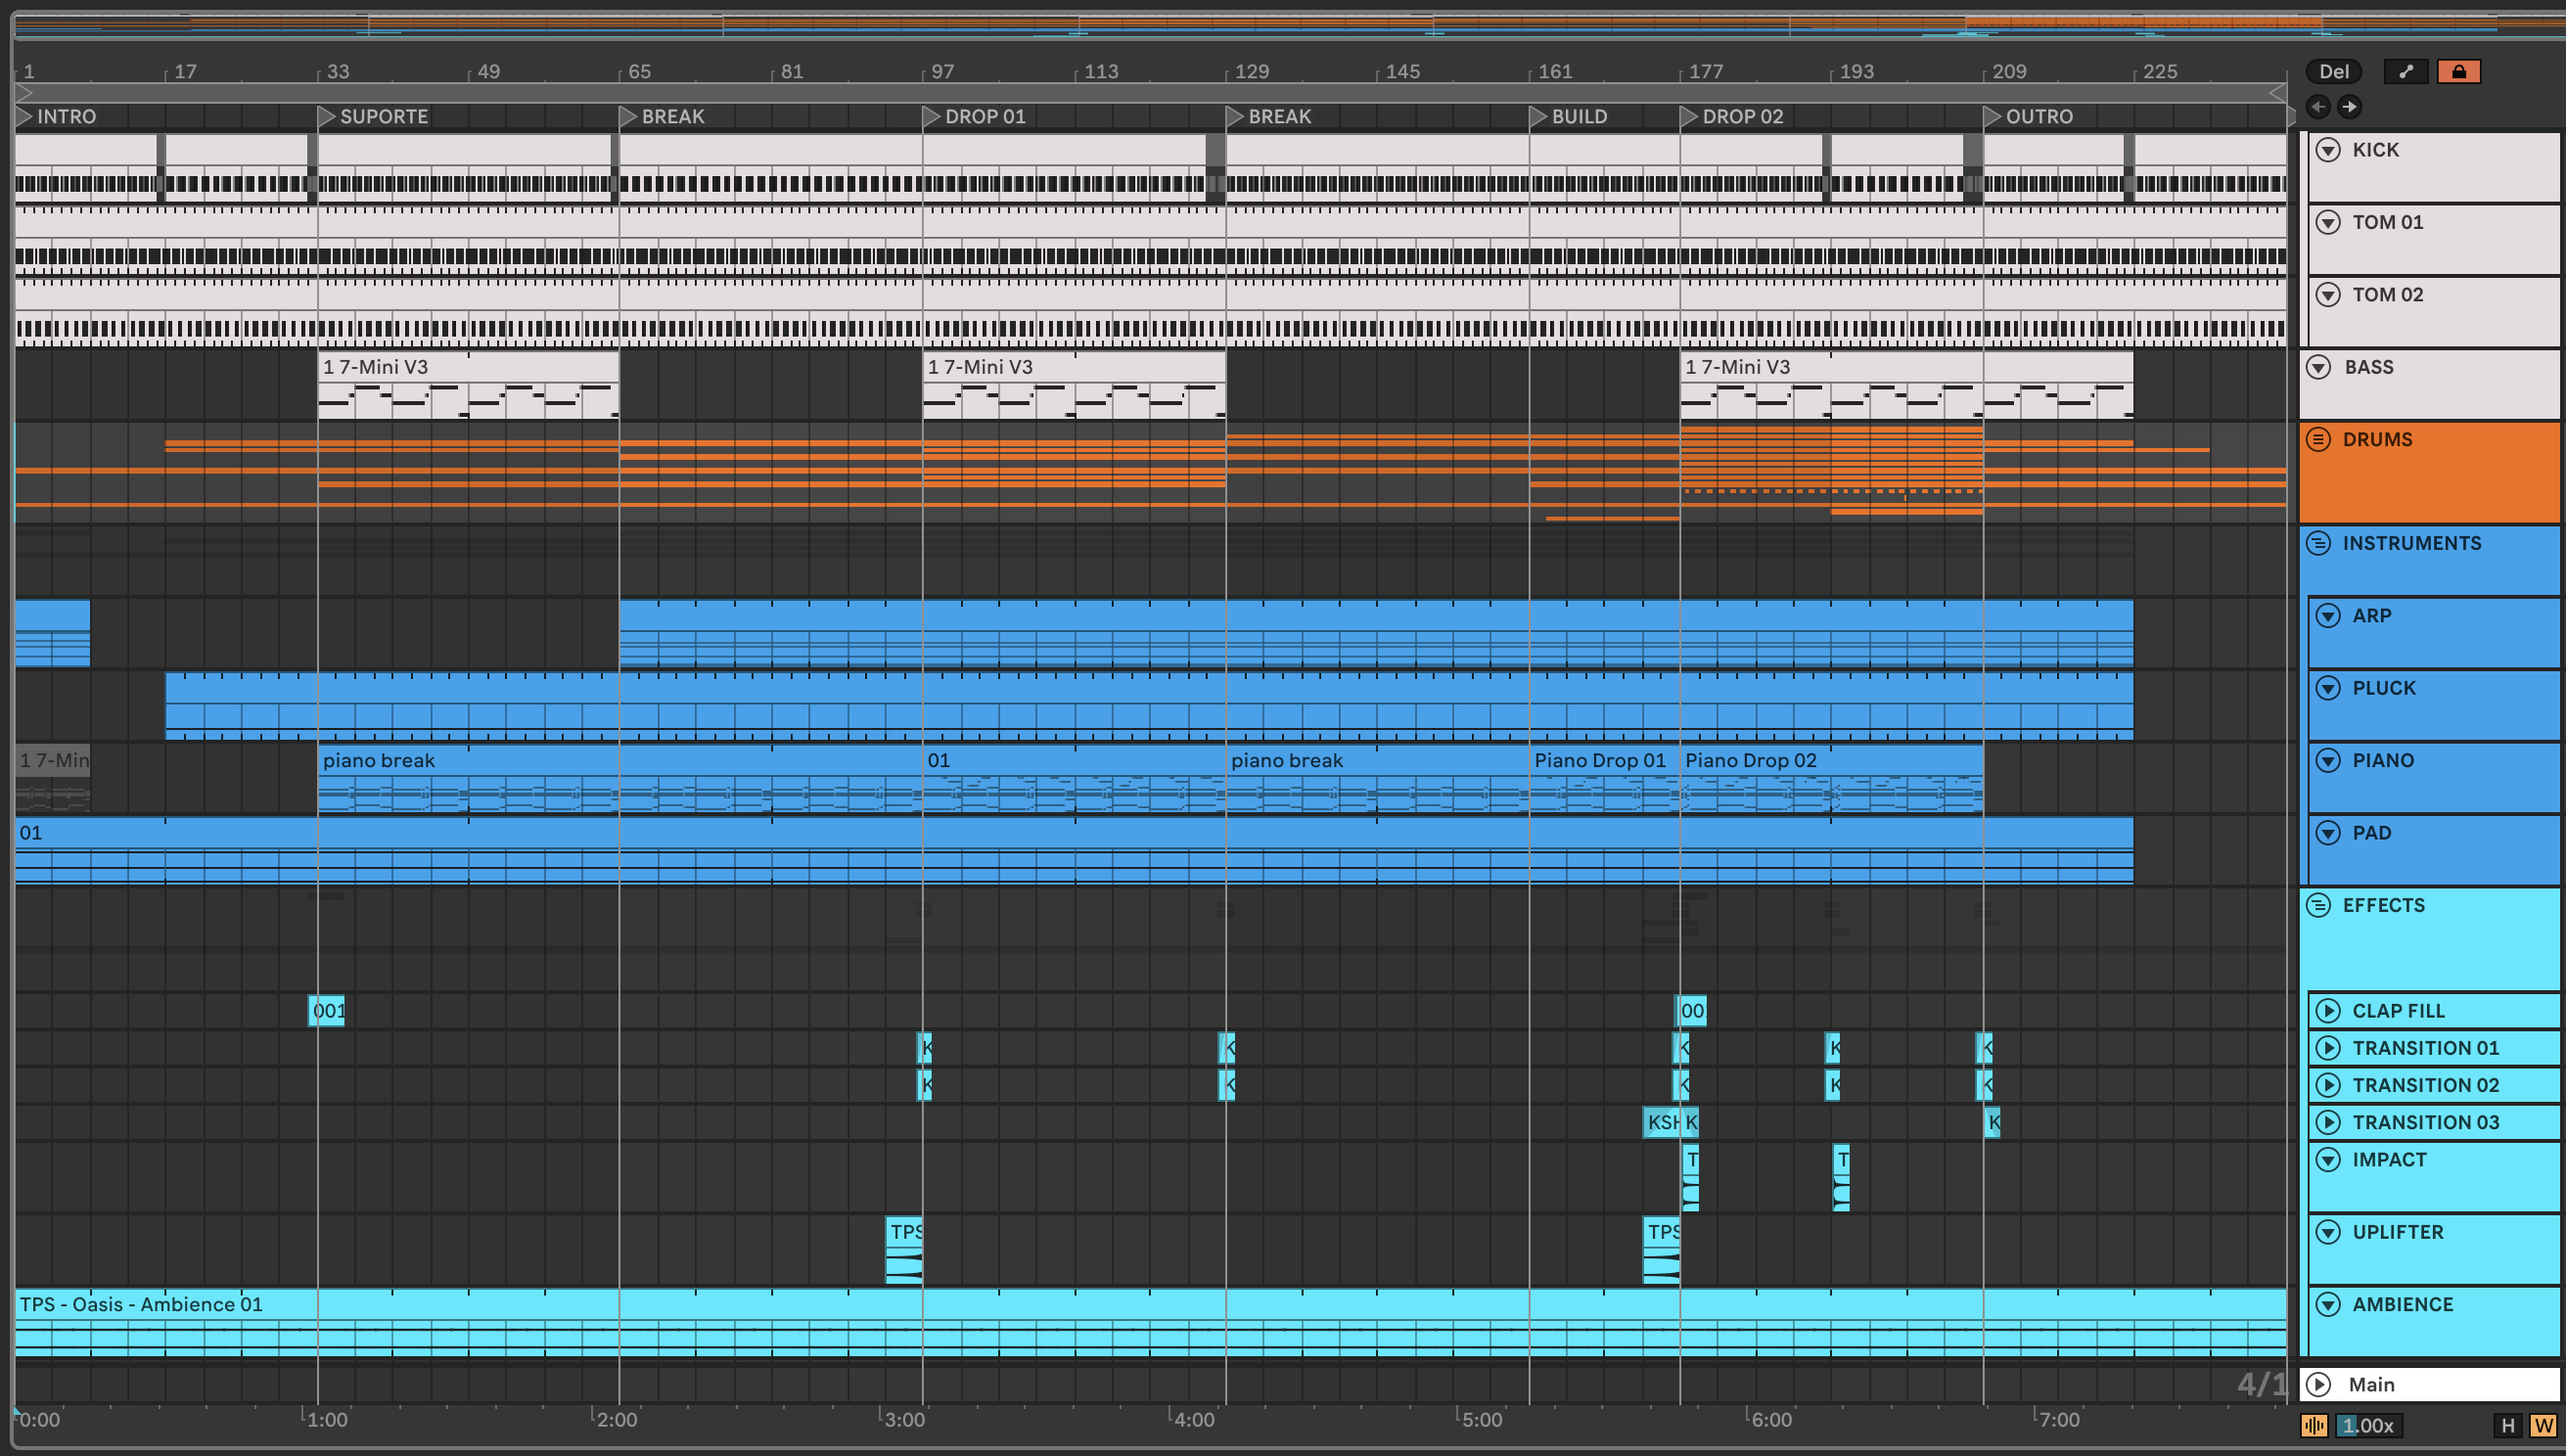Image resolution: width=2566 pixels, height=1456 pixels.
Task: Click the 3:00 mark on time ruler
Action: click(x=904, y=1419)
